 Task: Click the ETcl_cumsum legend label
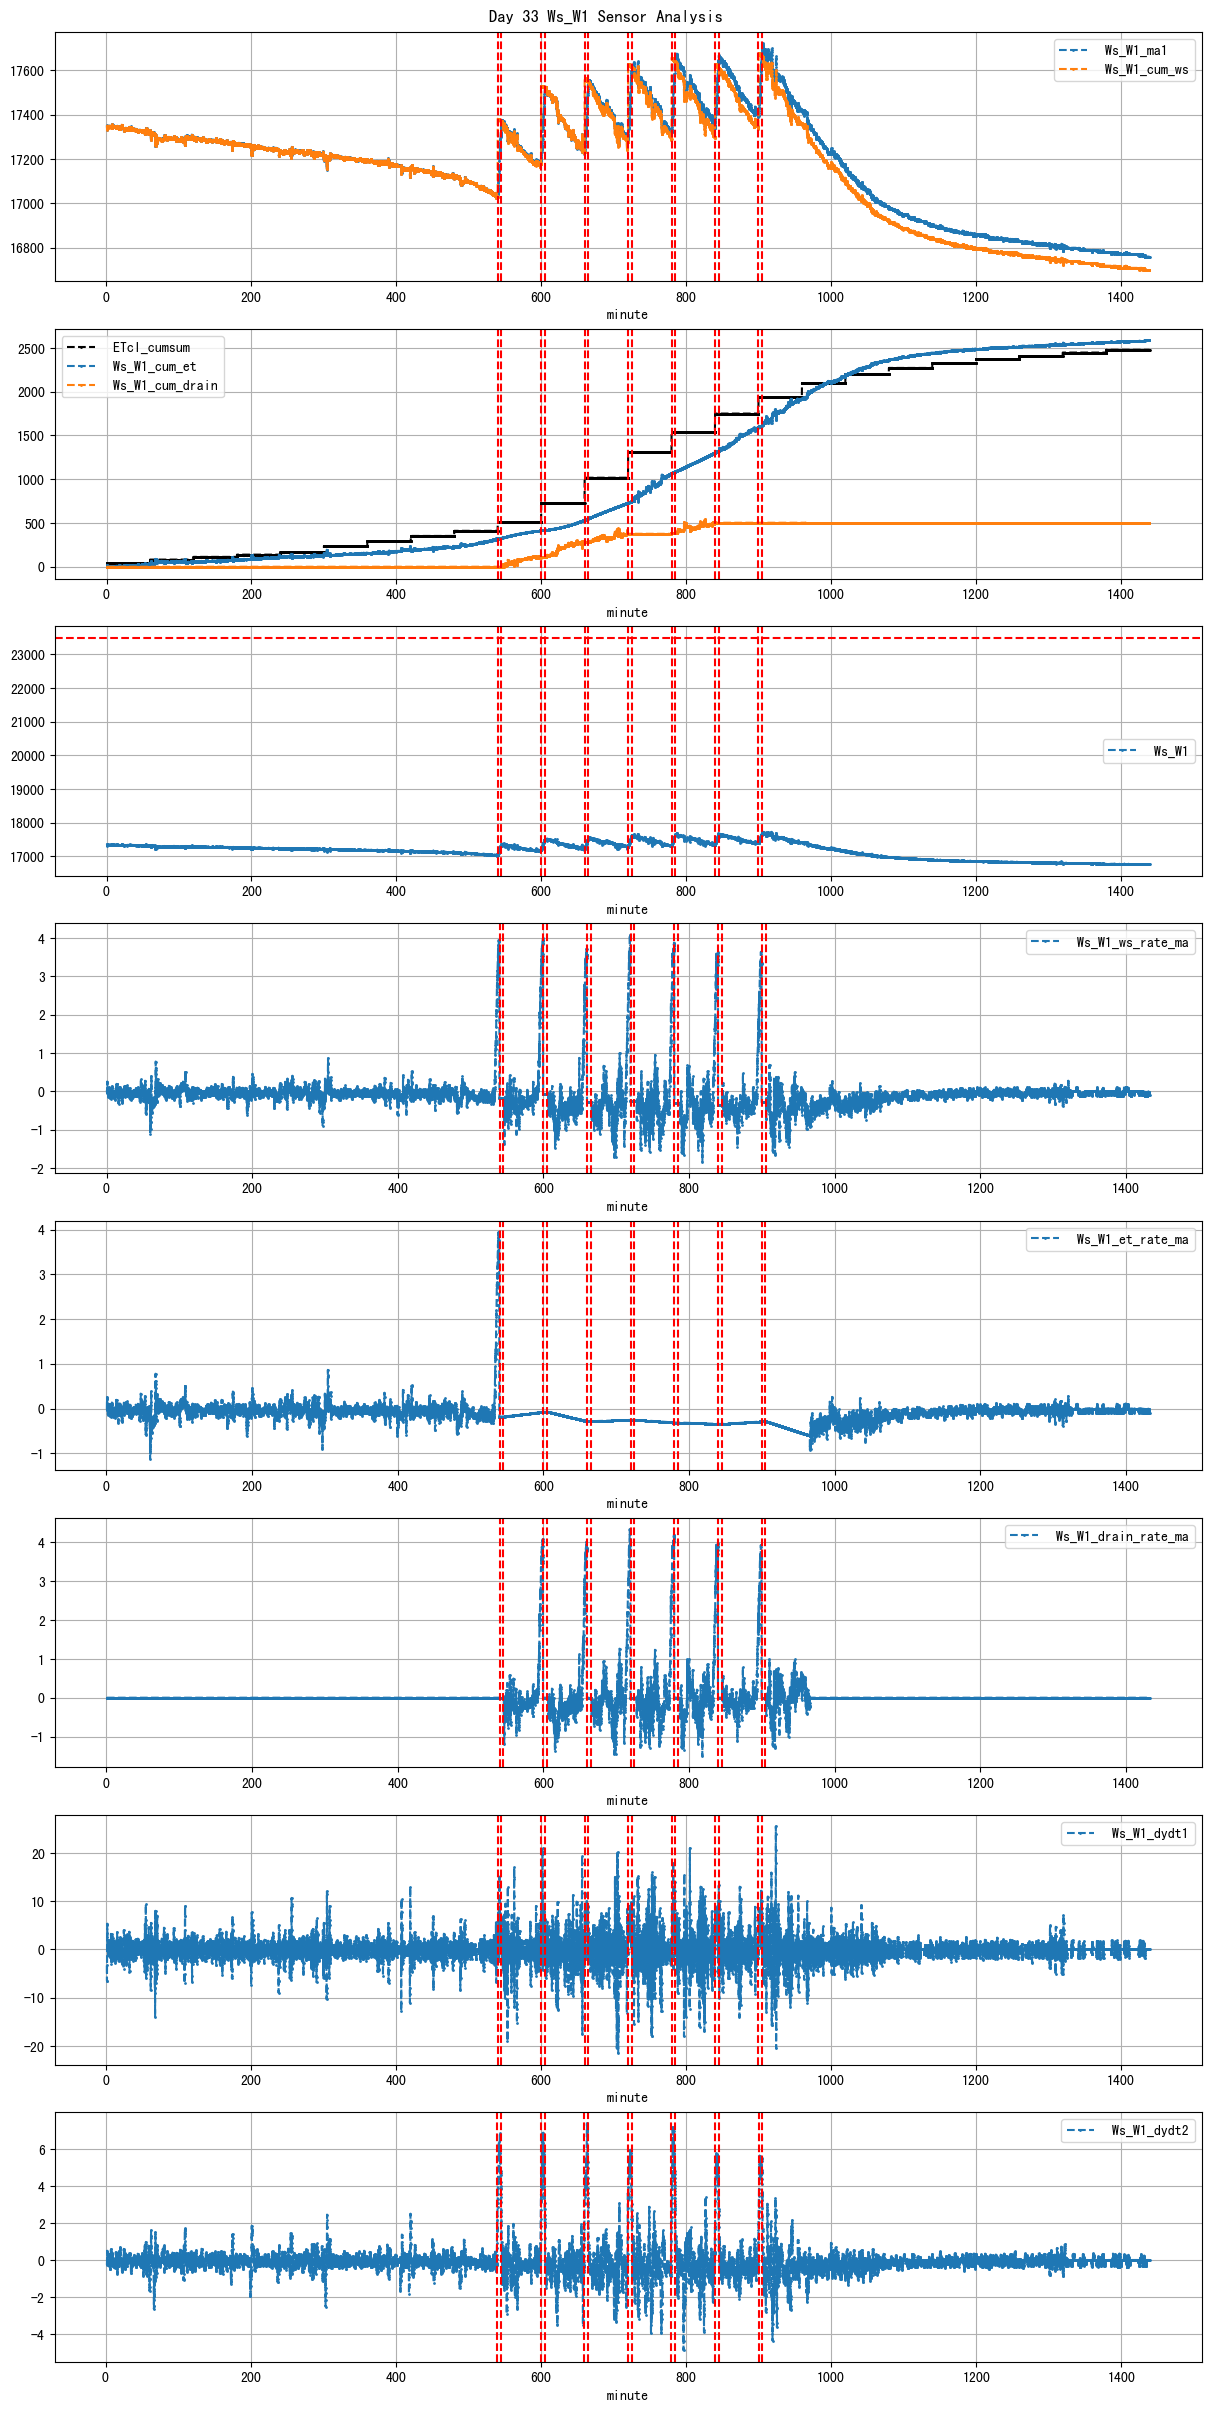(x=151, y=348)
